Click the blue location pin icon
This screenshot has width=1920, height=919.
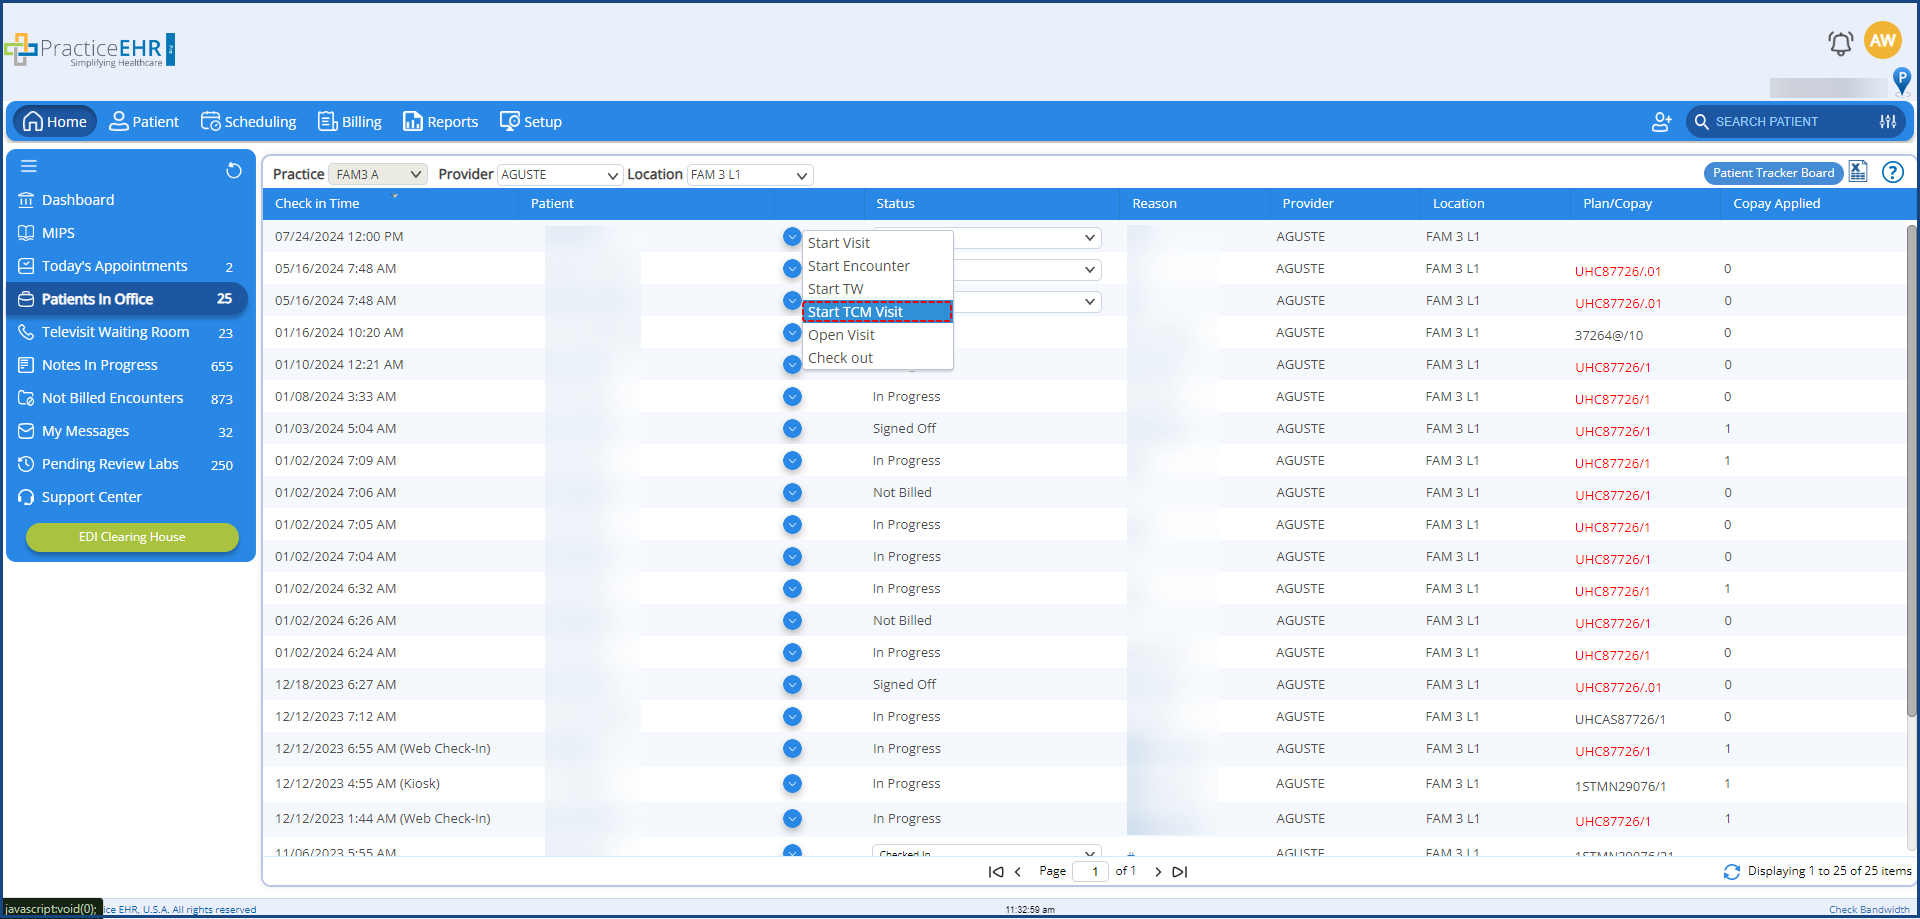coord(1902,80)
